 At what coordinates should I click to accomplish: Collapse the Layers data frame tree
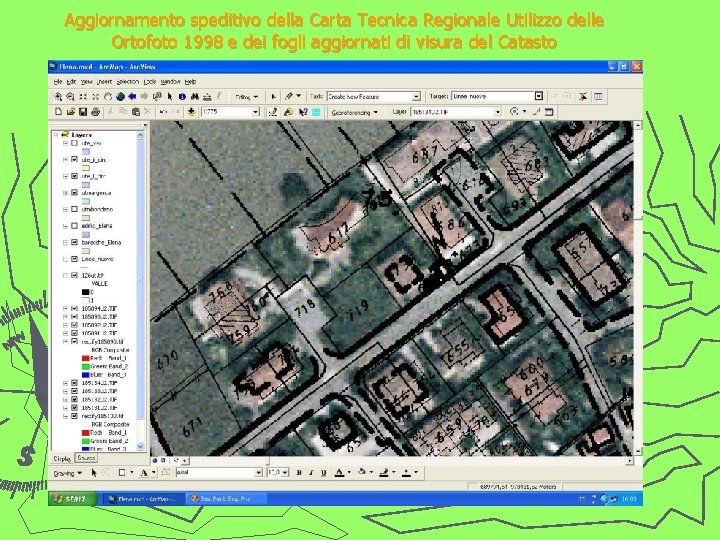click(56, 135)
